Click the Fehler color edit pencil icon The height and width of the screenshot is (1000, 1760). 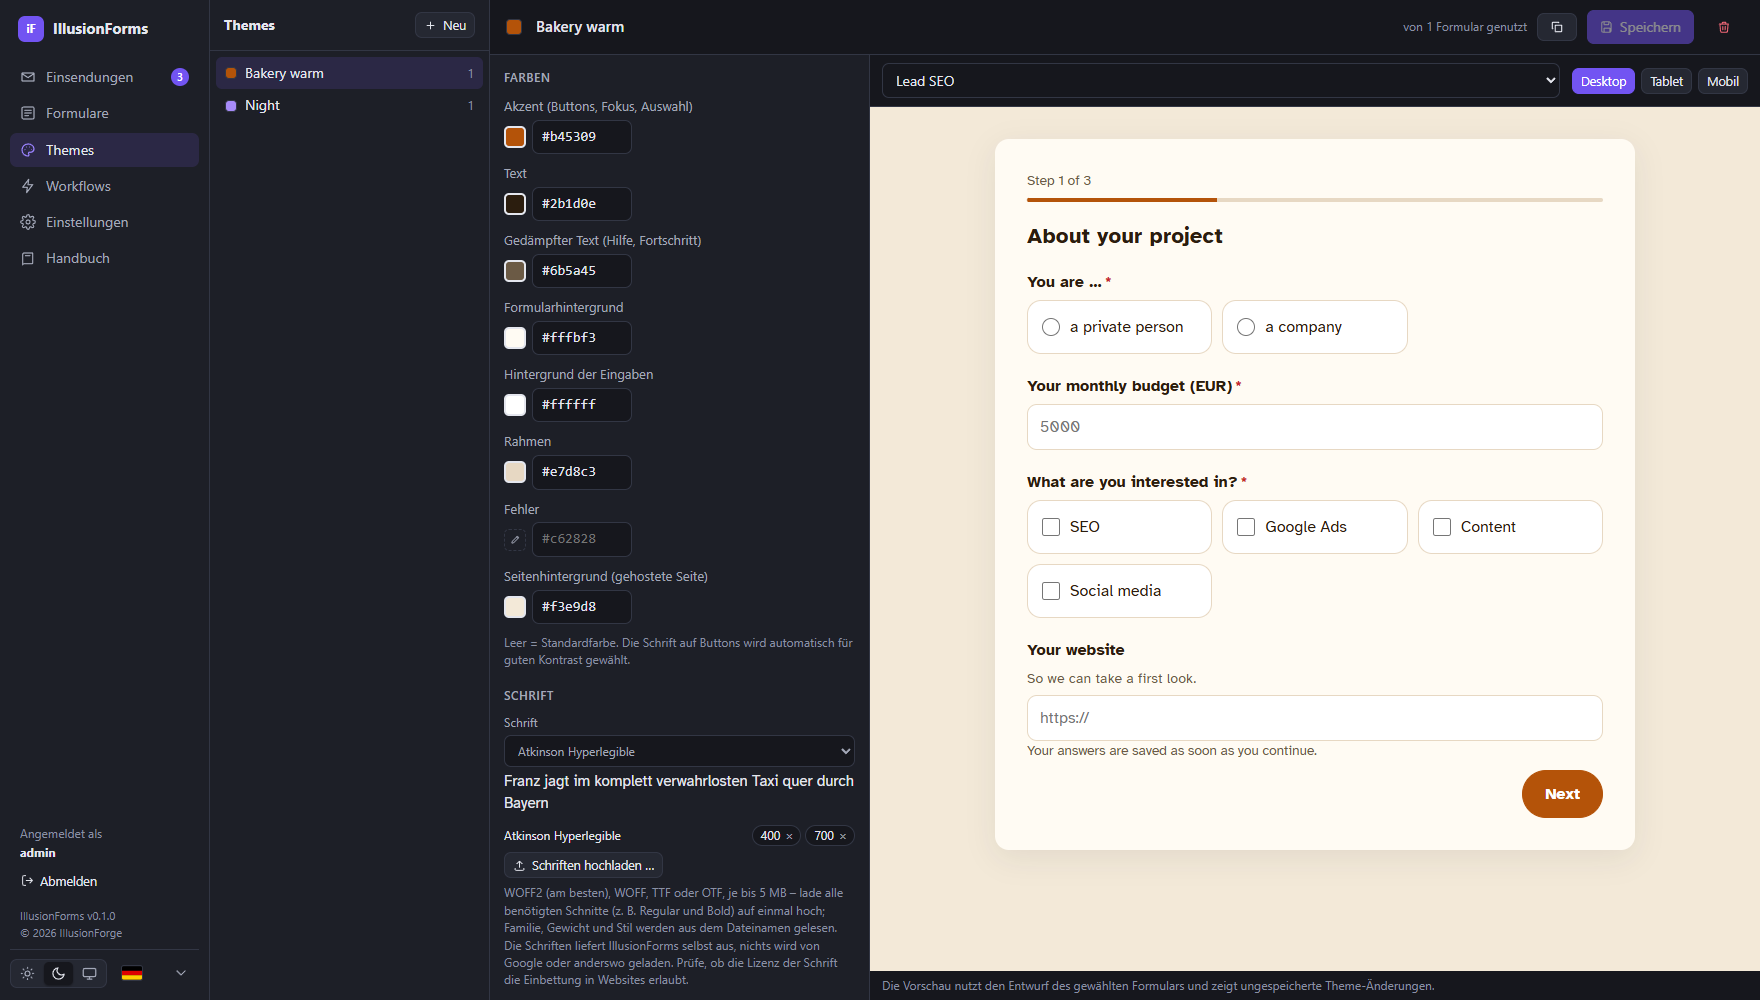point(515,539)
